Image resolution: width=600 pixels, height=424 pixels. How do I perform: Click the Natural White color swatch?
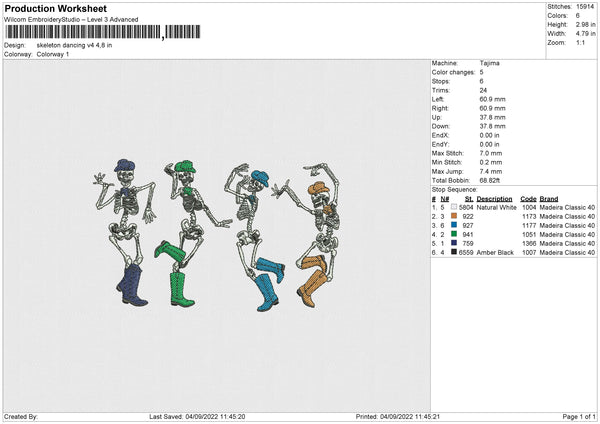tap(454, 207)
